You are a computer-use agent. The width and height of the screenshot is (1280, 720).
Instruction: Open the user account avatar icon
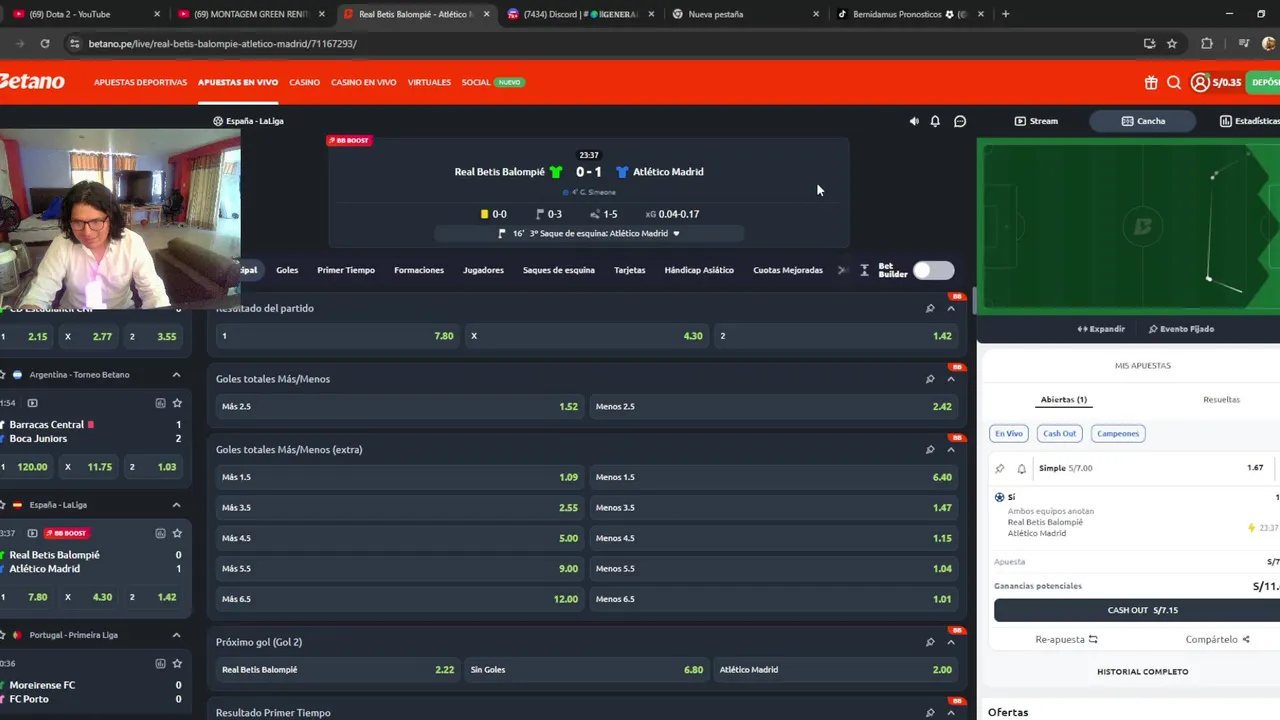click(x=1200, y=83)
